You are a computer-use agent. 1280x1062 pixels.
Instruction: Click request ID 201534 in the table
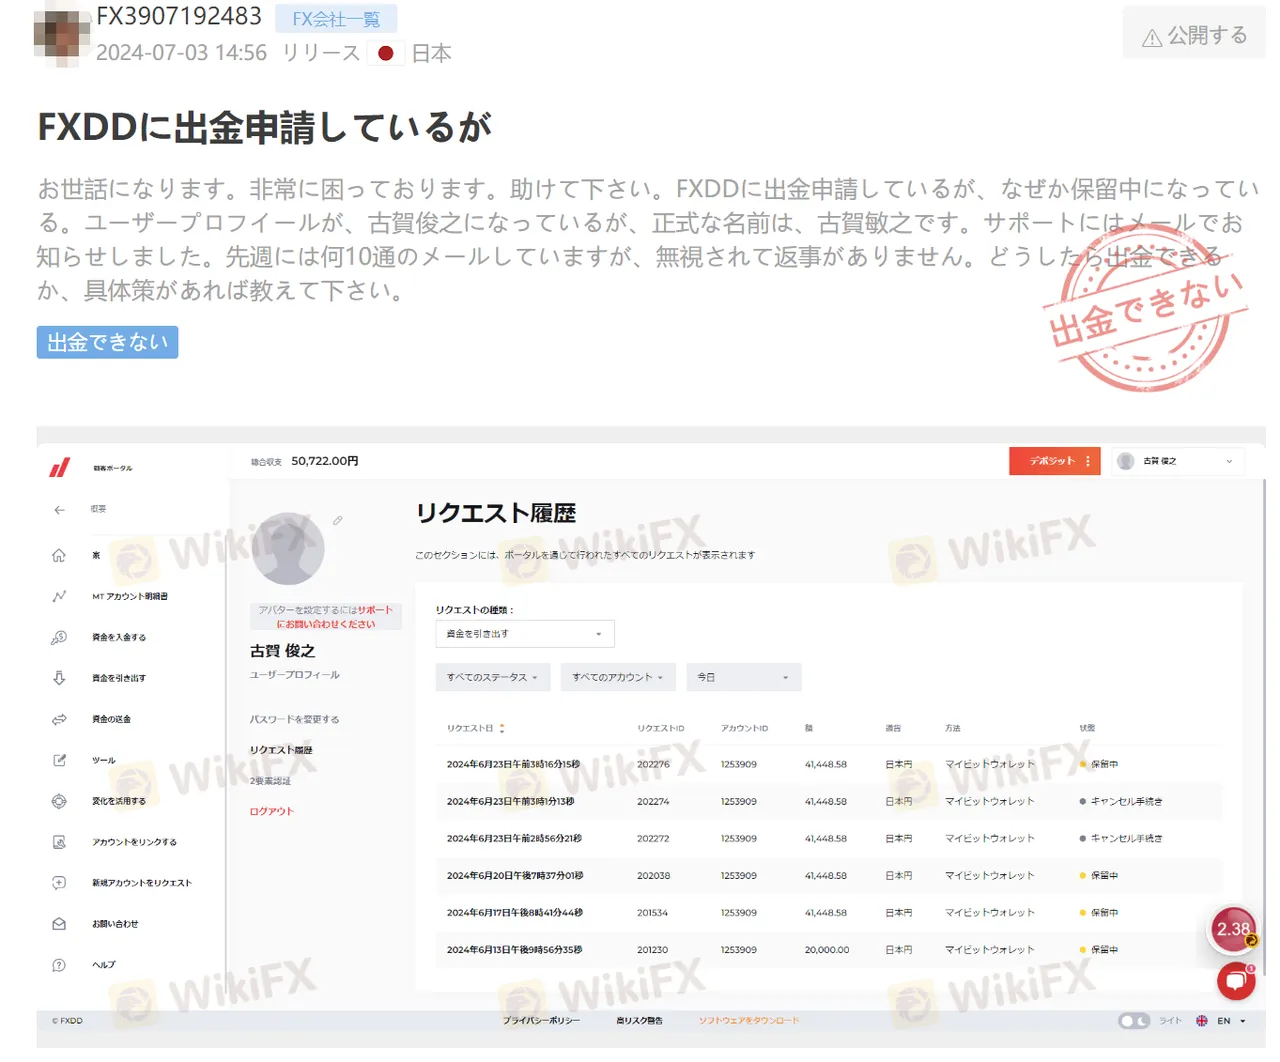tap(652, 913)
